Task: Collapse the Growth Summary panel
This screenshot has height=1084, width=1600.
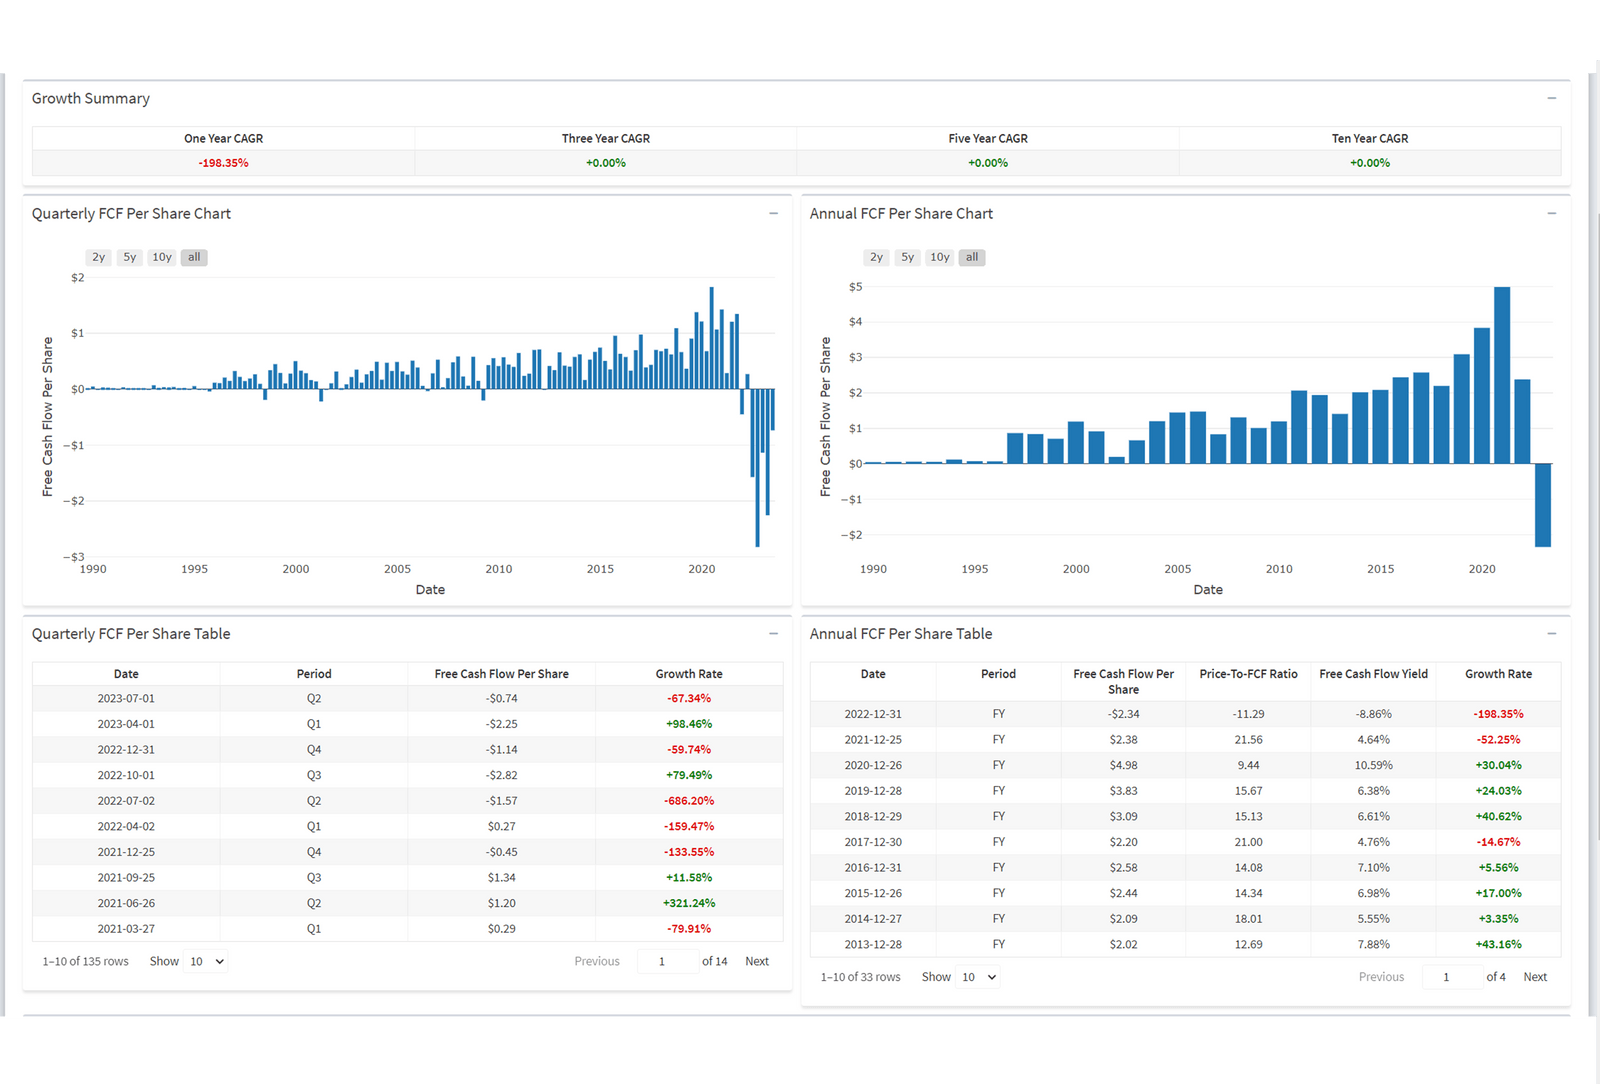Action: coord(1552,98)
